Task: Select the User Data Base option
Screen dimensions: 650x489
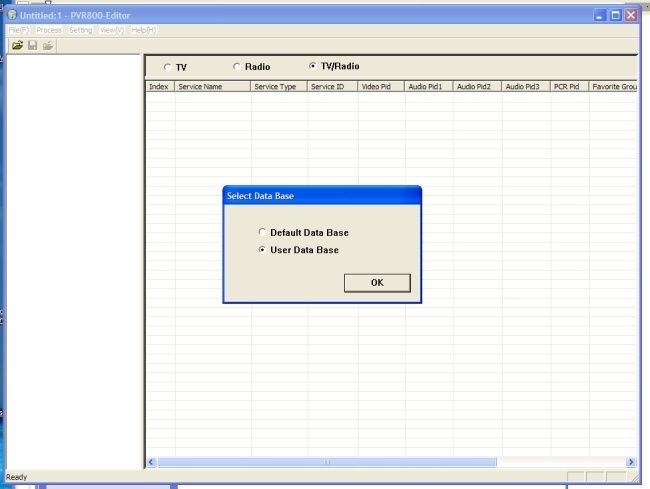Action: tap(263, 250)
